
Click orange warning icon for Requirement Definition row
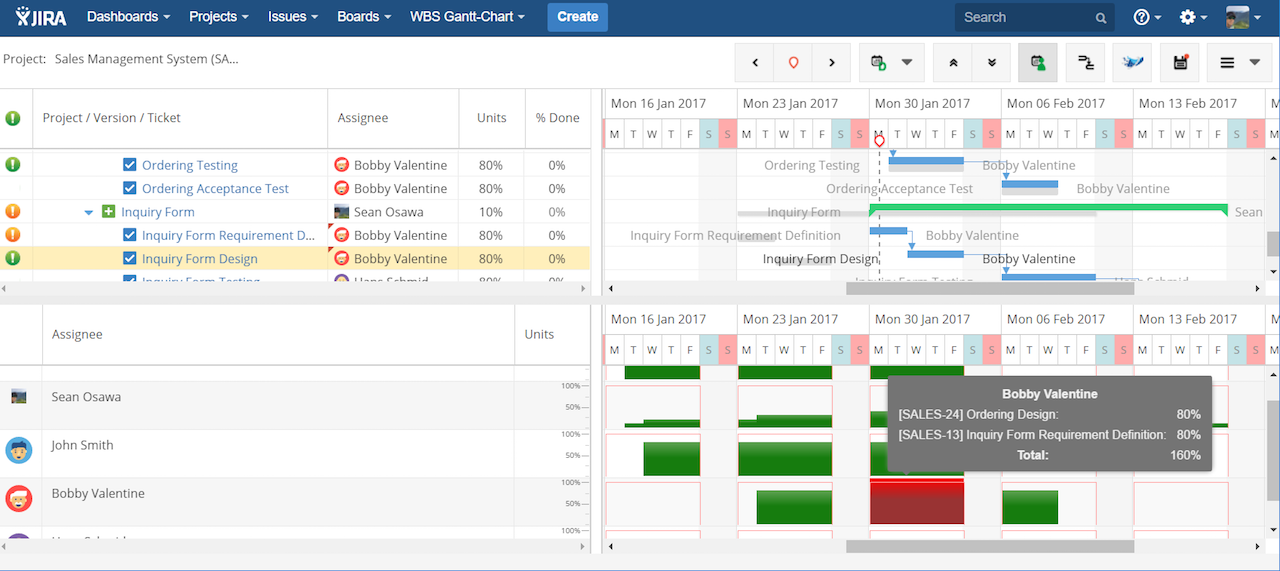13,235
